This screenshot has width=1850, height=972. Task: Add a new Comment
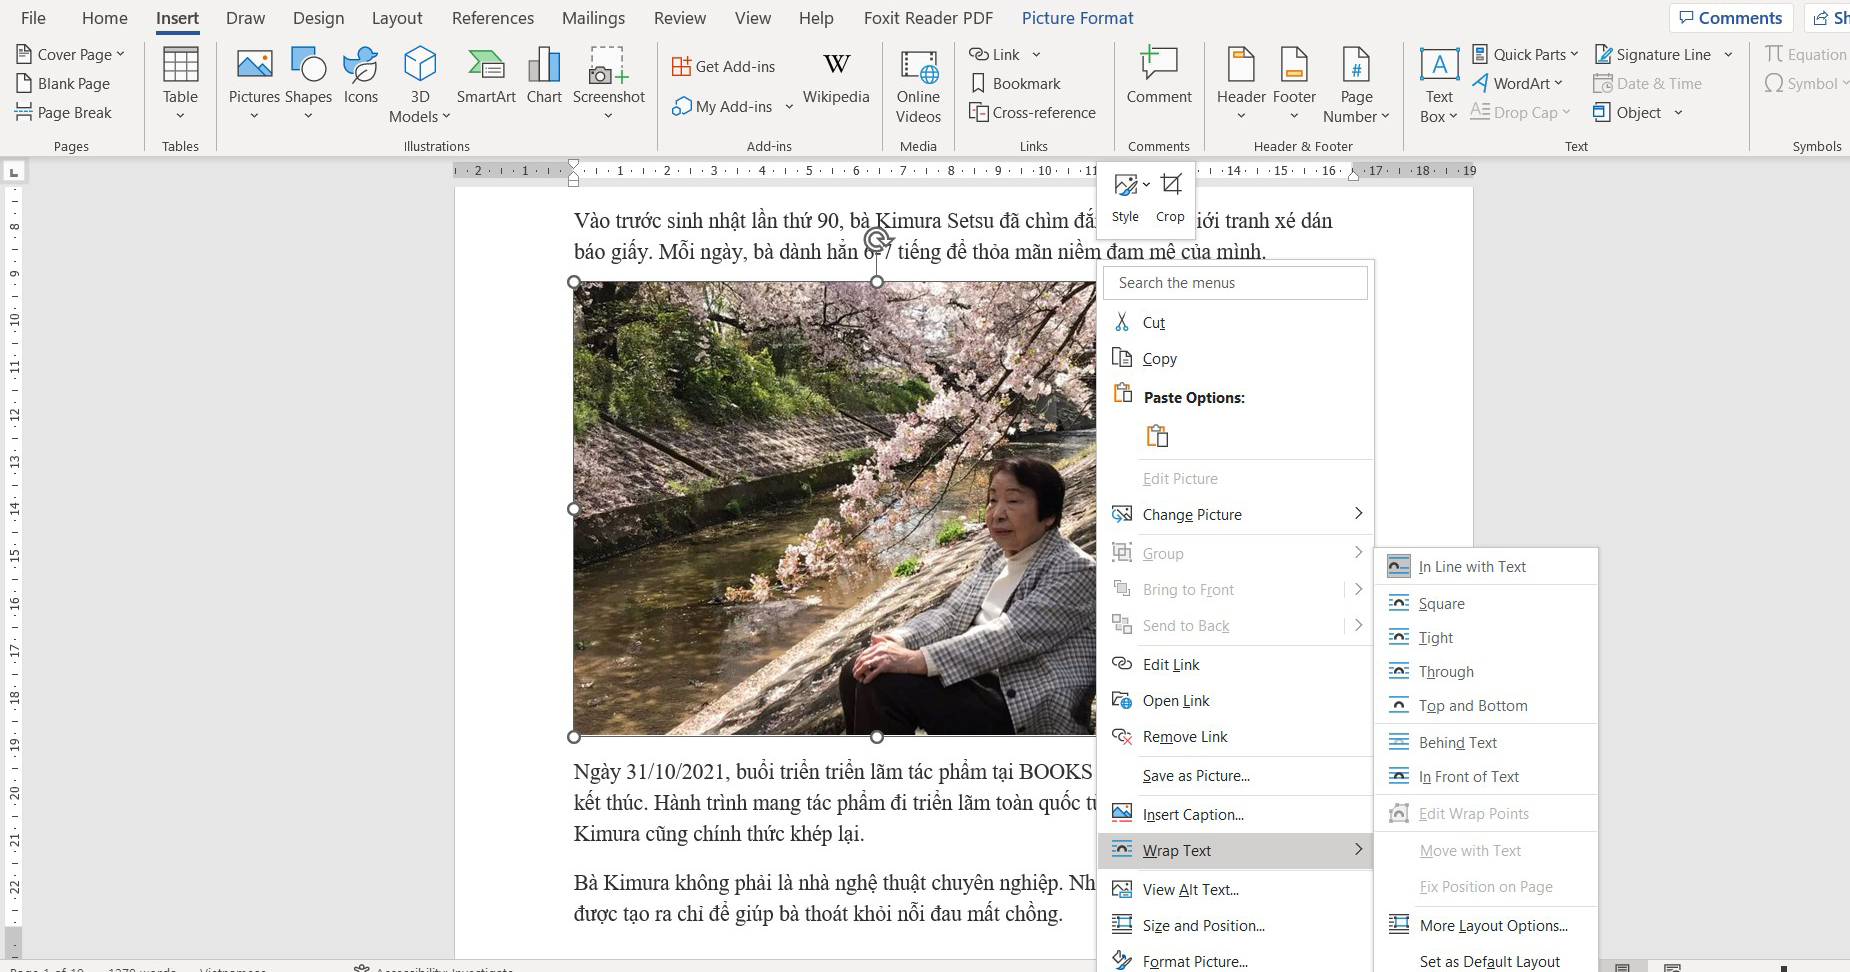[1159, 76]
